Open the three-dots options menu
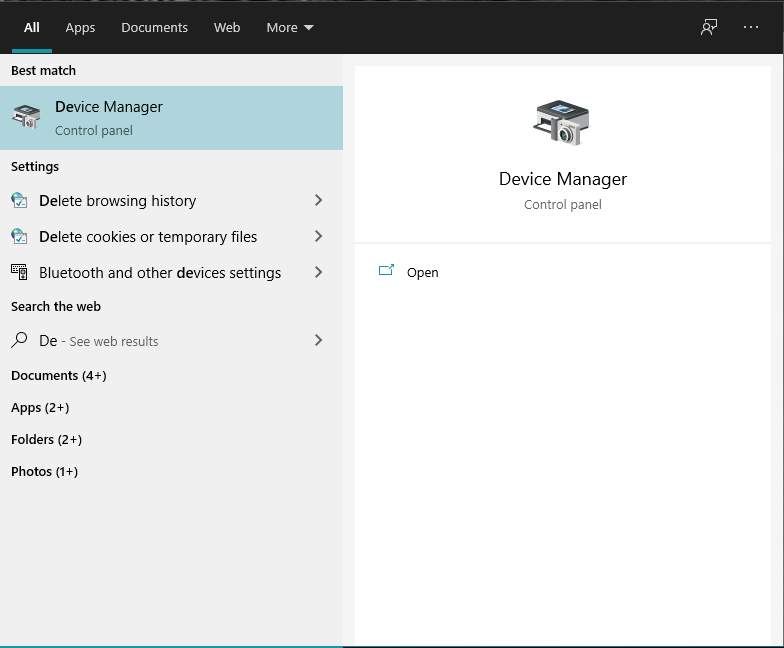Viewport: 784px width, 648px height. [750, 28]
